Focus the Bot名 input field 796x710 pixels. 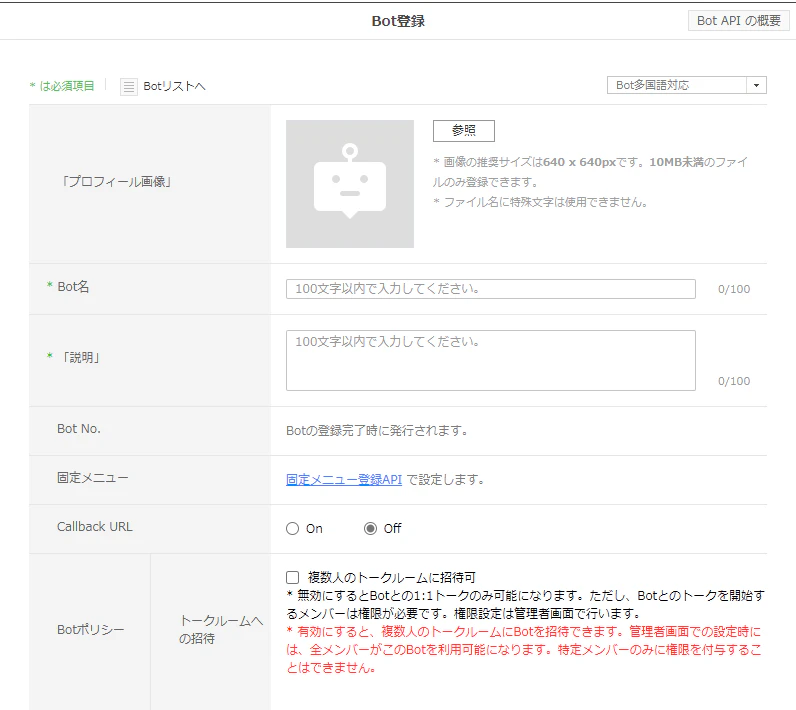tap(490, 289)
